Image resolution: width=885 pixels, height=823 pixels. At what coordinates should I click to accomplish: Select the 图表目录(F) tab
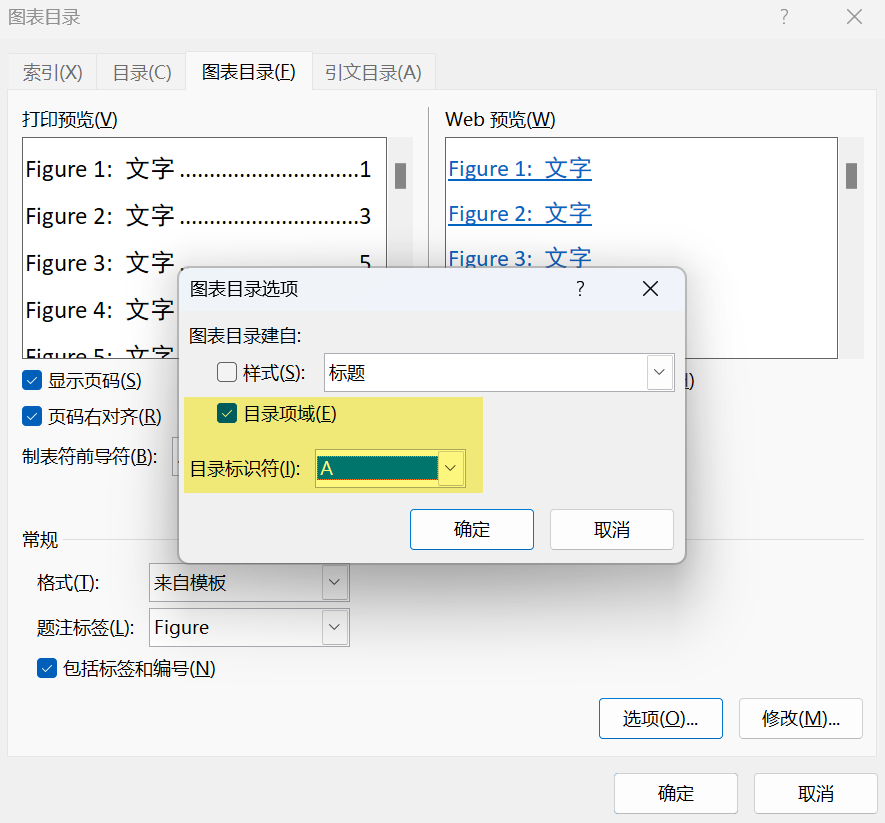pos(249,71)
